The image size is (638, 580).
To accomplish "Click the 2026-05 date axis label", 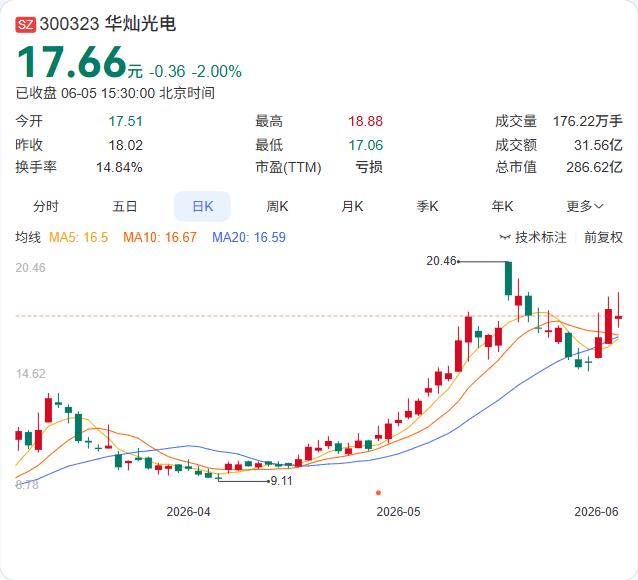I will 398,512.
